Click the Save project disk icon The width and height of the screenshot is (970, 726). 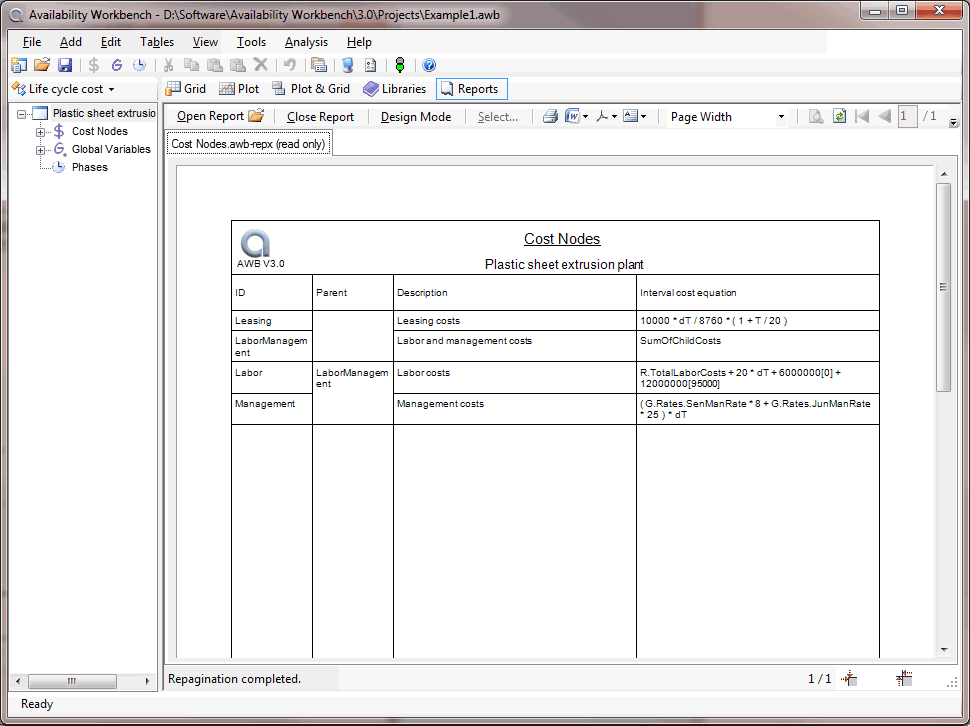65,65
